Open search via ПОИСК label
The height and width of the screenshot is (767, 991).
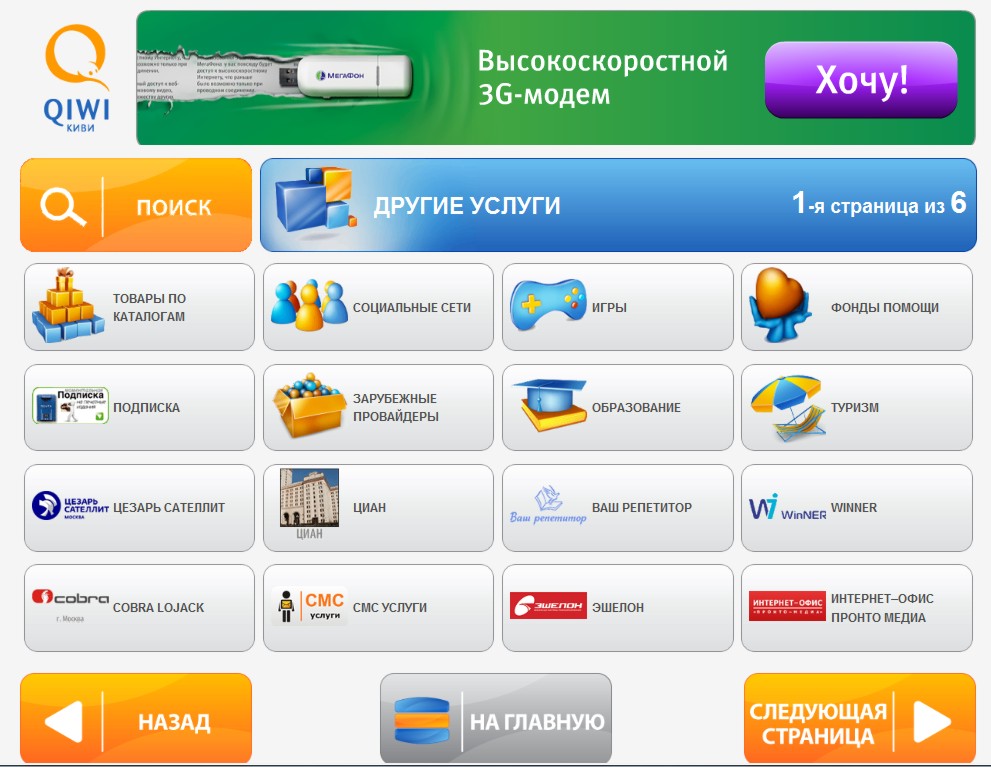[174, 207]
